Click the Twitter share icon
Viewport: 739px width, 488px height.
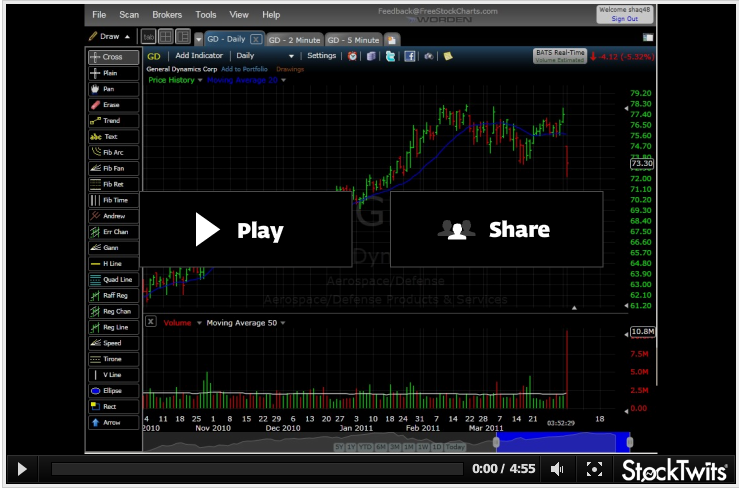coord(390,56)
